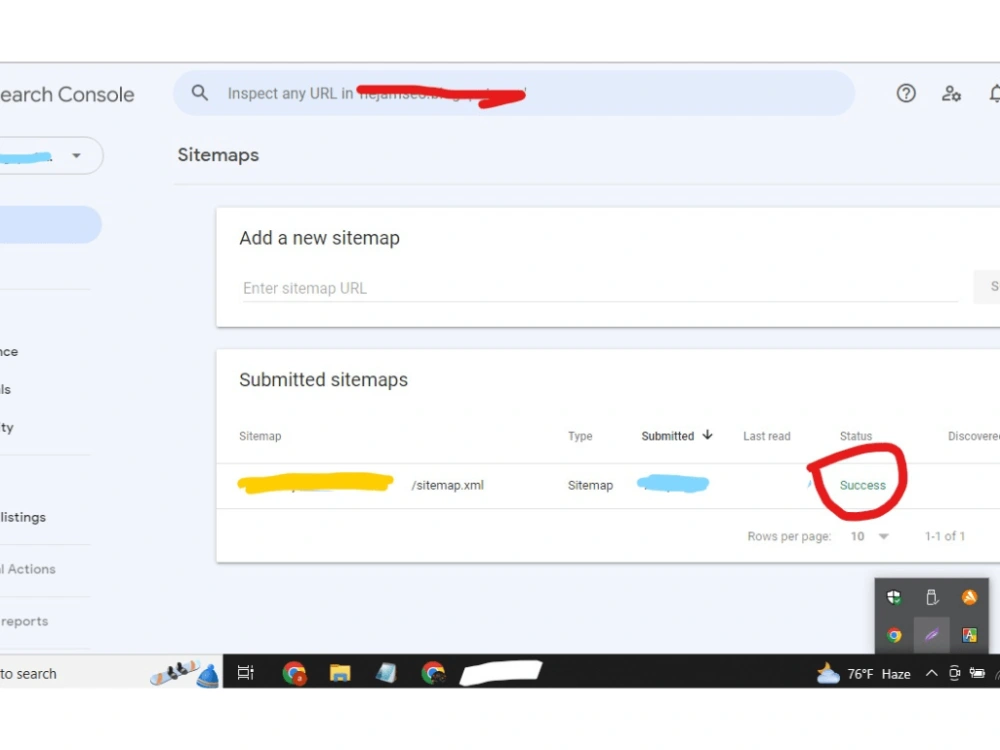Collapse the hidden tray icons chevron
1000x750 pixels.
coord(932,673)
